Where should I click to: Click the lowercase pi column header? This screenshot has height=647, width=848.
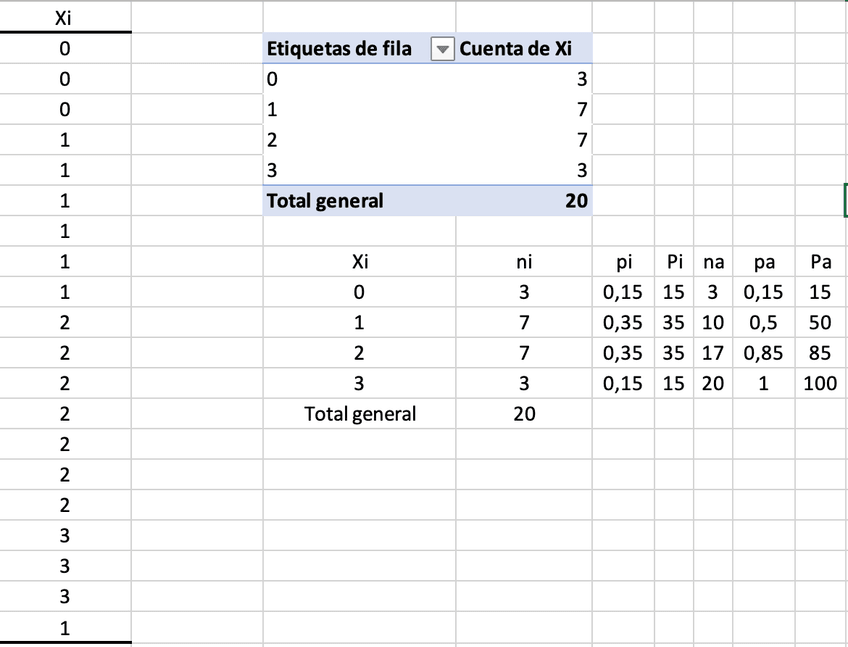tap(624, 262)
